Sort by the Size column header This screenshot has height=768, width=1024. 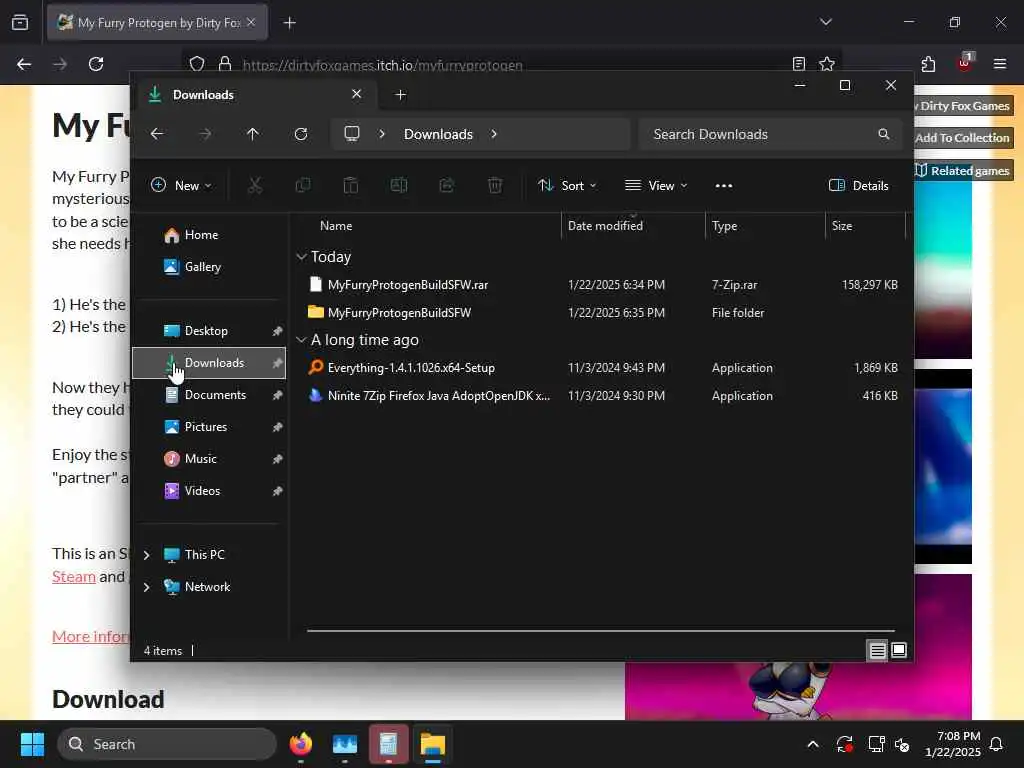[x=842, y=226]
